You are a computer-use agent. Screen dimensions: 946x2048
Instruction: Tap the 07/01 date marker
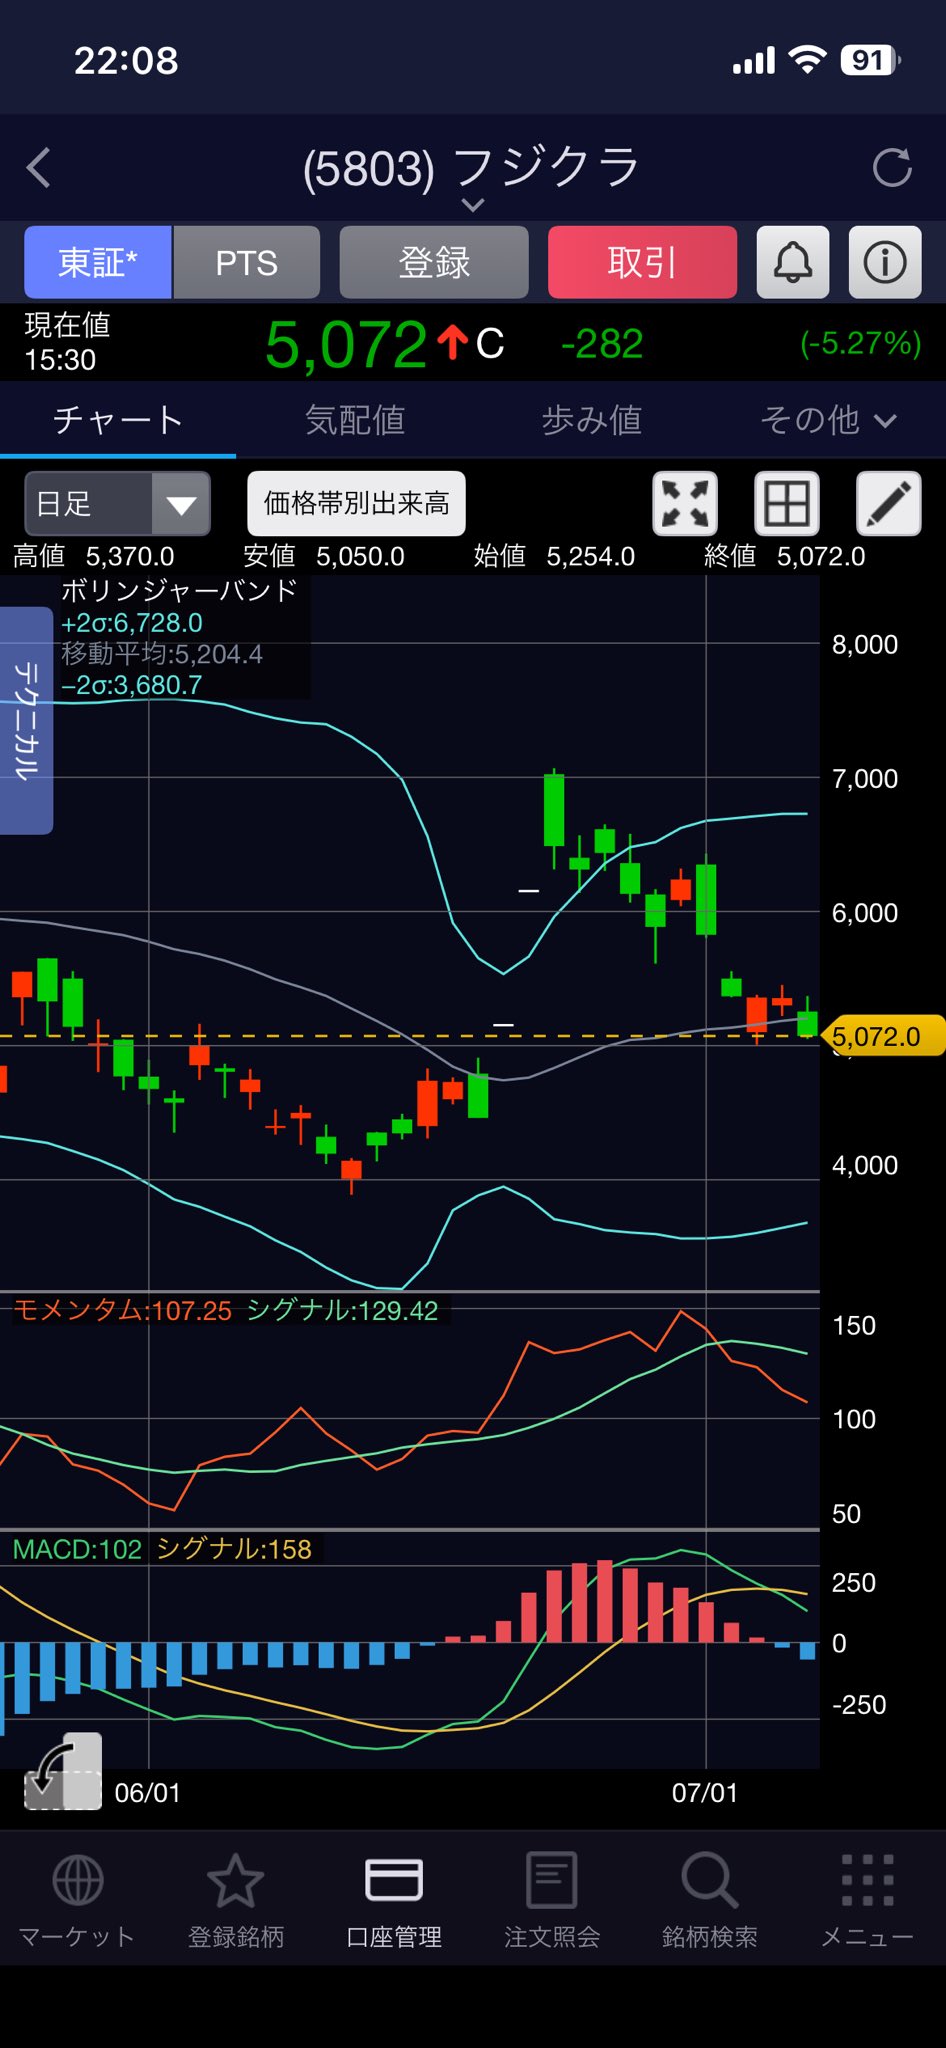coord(705,1793)
